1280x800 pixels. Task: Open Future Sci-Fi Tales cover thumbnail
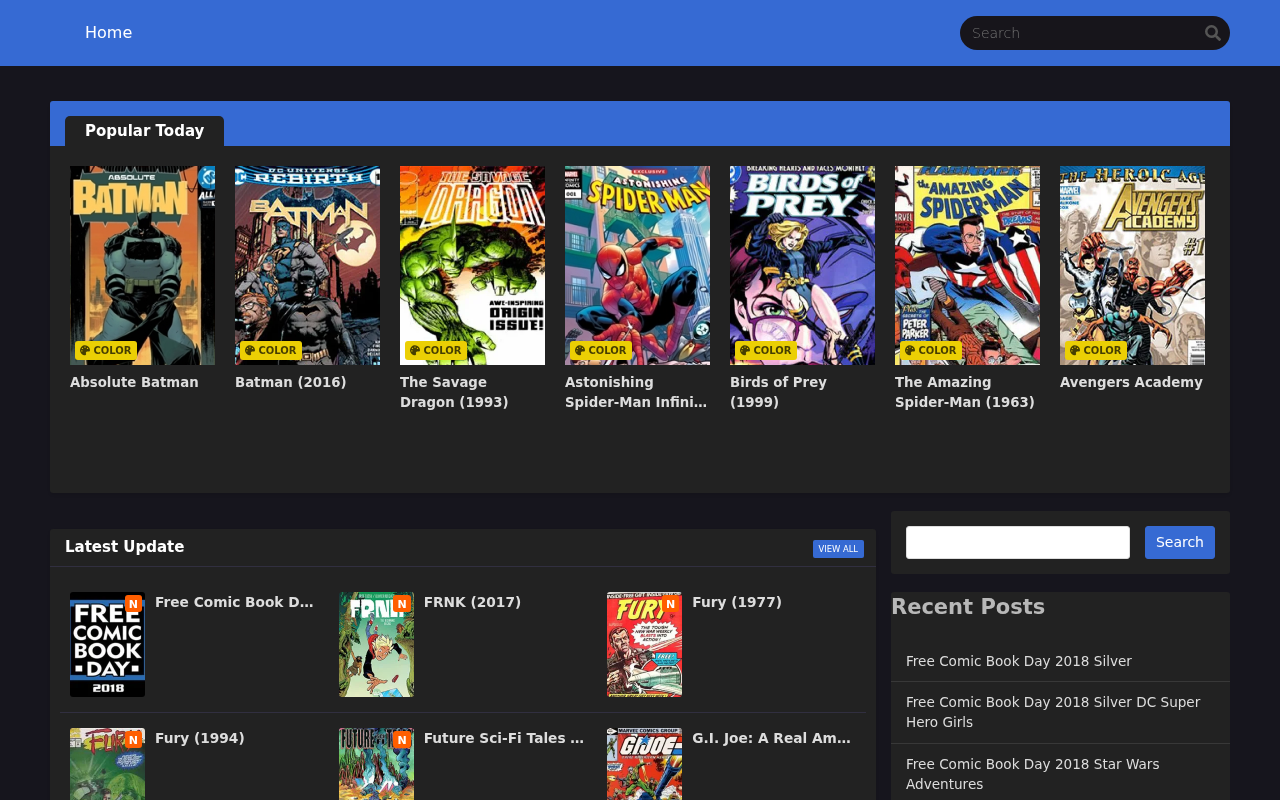(x=376, y=764)
